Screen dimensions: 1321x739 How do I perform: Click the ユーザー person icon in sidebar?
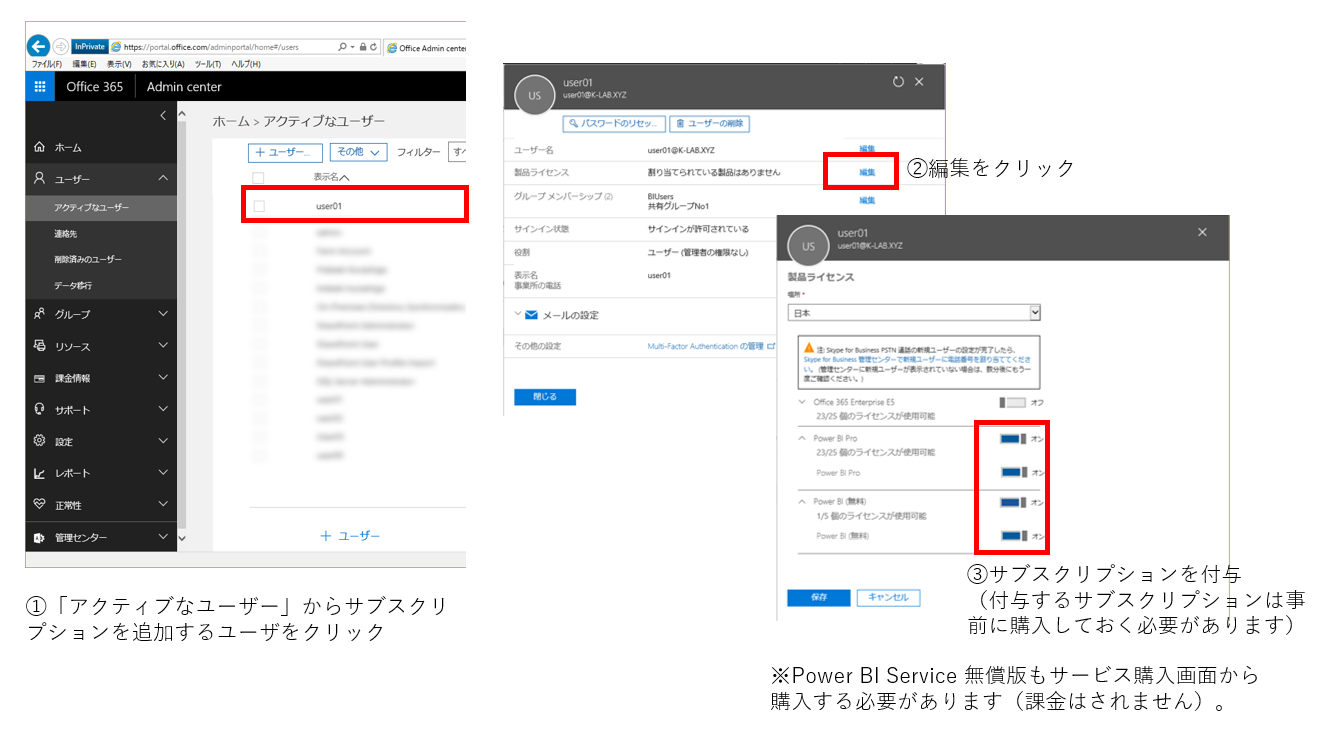click(x=39, y=178)
